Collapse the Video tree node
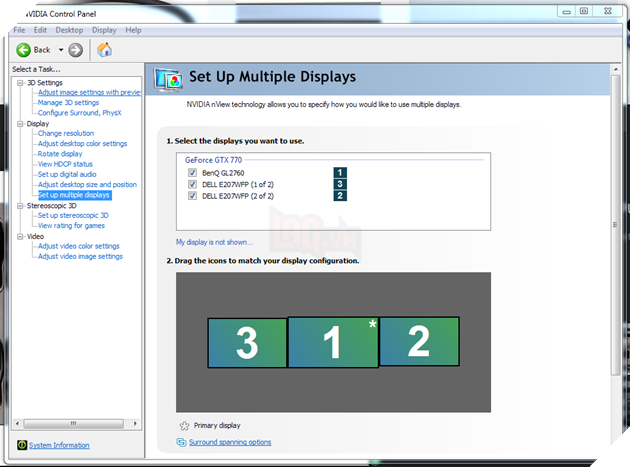The height and width of the screenshot is (467, 630). pos(20,236)
